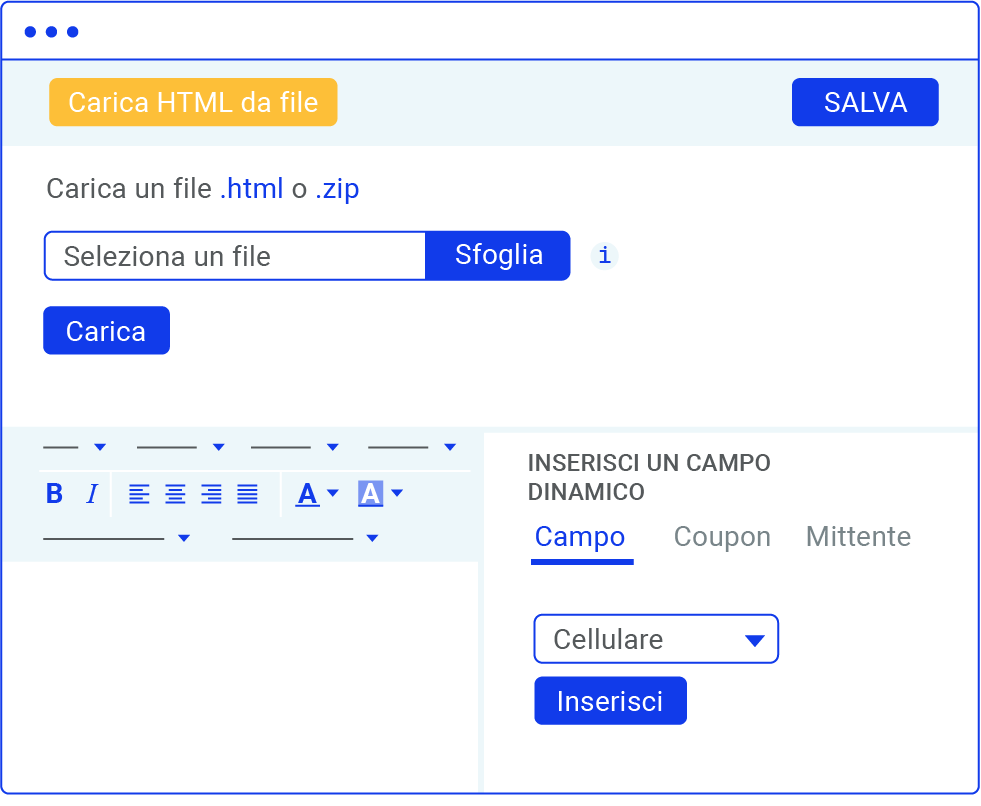Switch to the Mittente tab
Image resolution: width=981 pixels, height=806 pixels.
pyautogui.click(x=858, y=537)
